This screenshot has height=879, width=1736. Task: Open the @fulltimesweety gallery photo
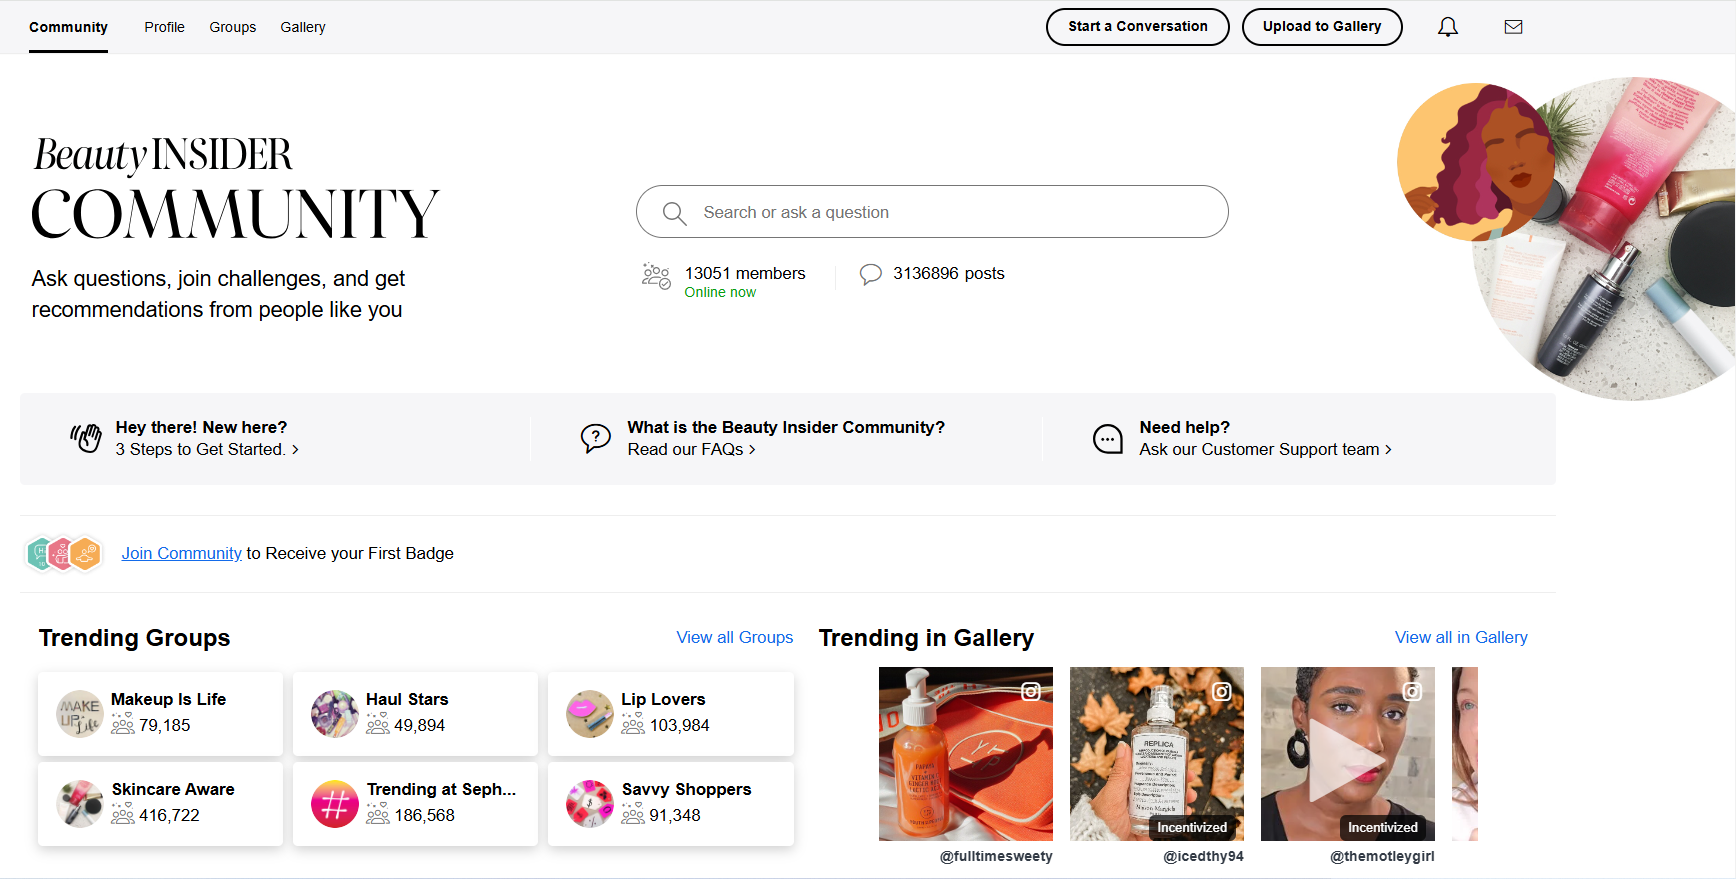click(x=966, y=754)
